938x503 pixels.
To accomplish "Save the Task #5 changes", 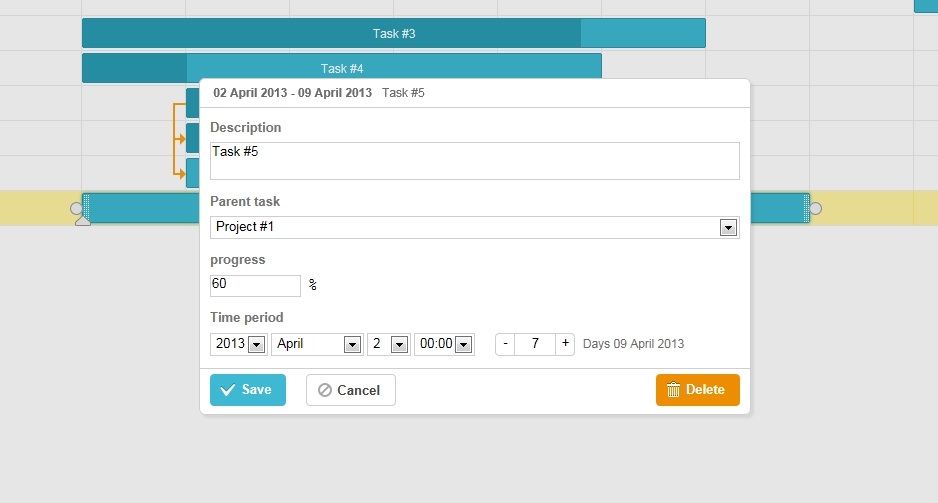I will pos(248,390).
